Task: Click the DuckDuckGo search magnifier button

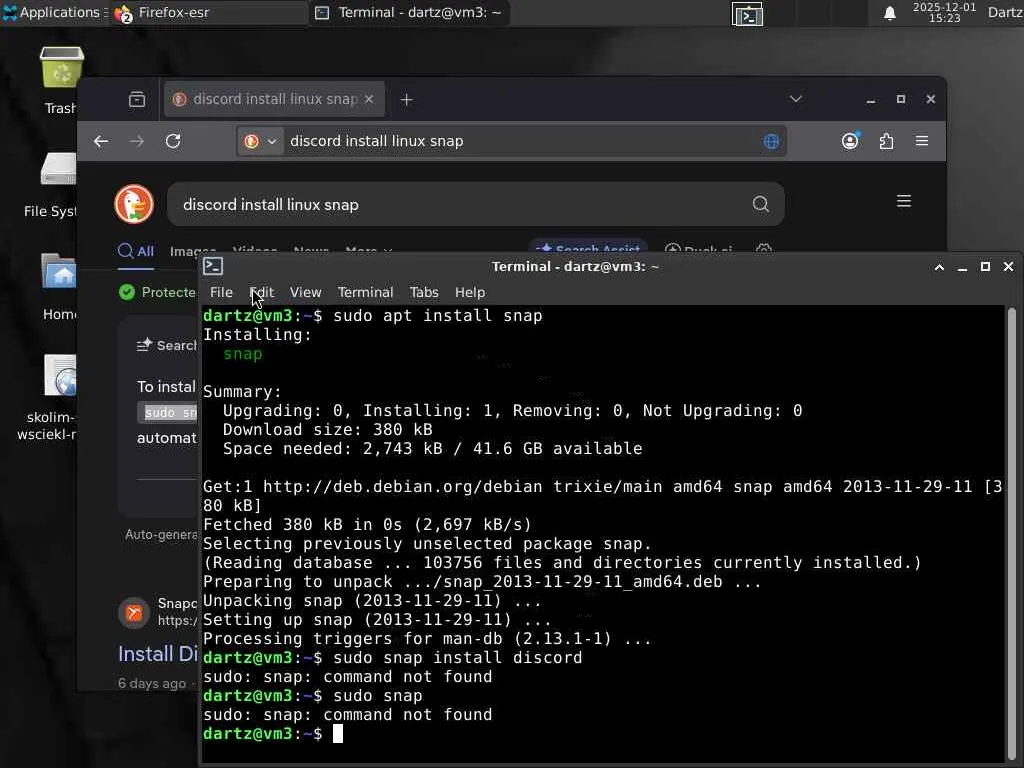Action: [x=760, y=204]
